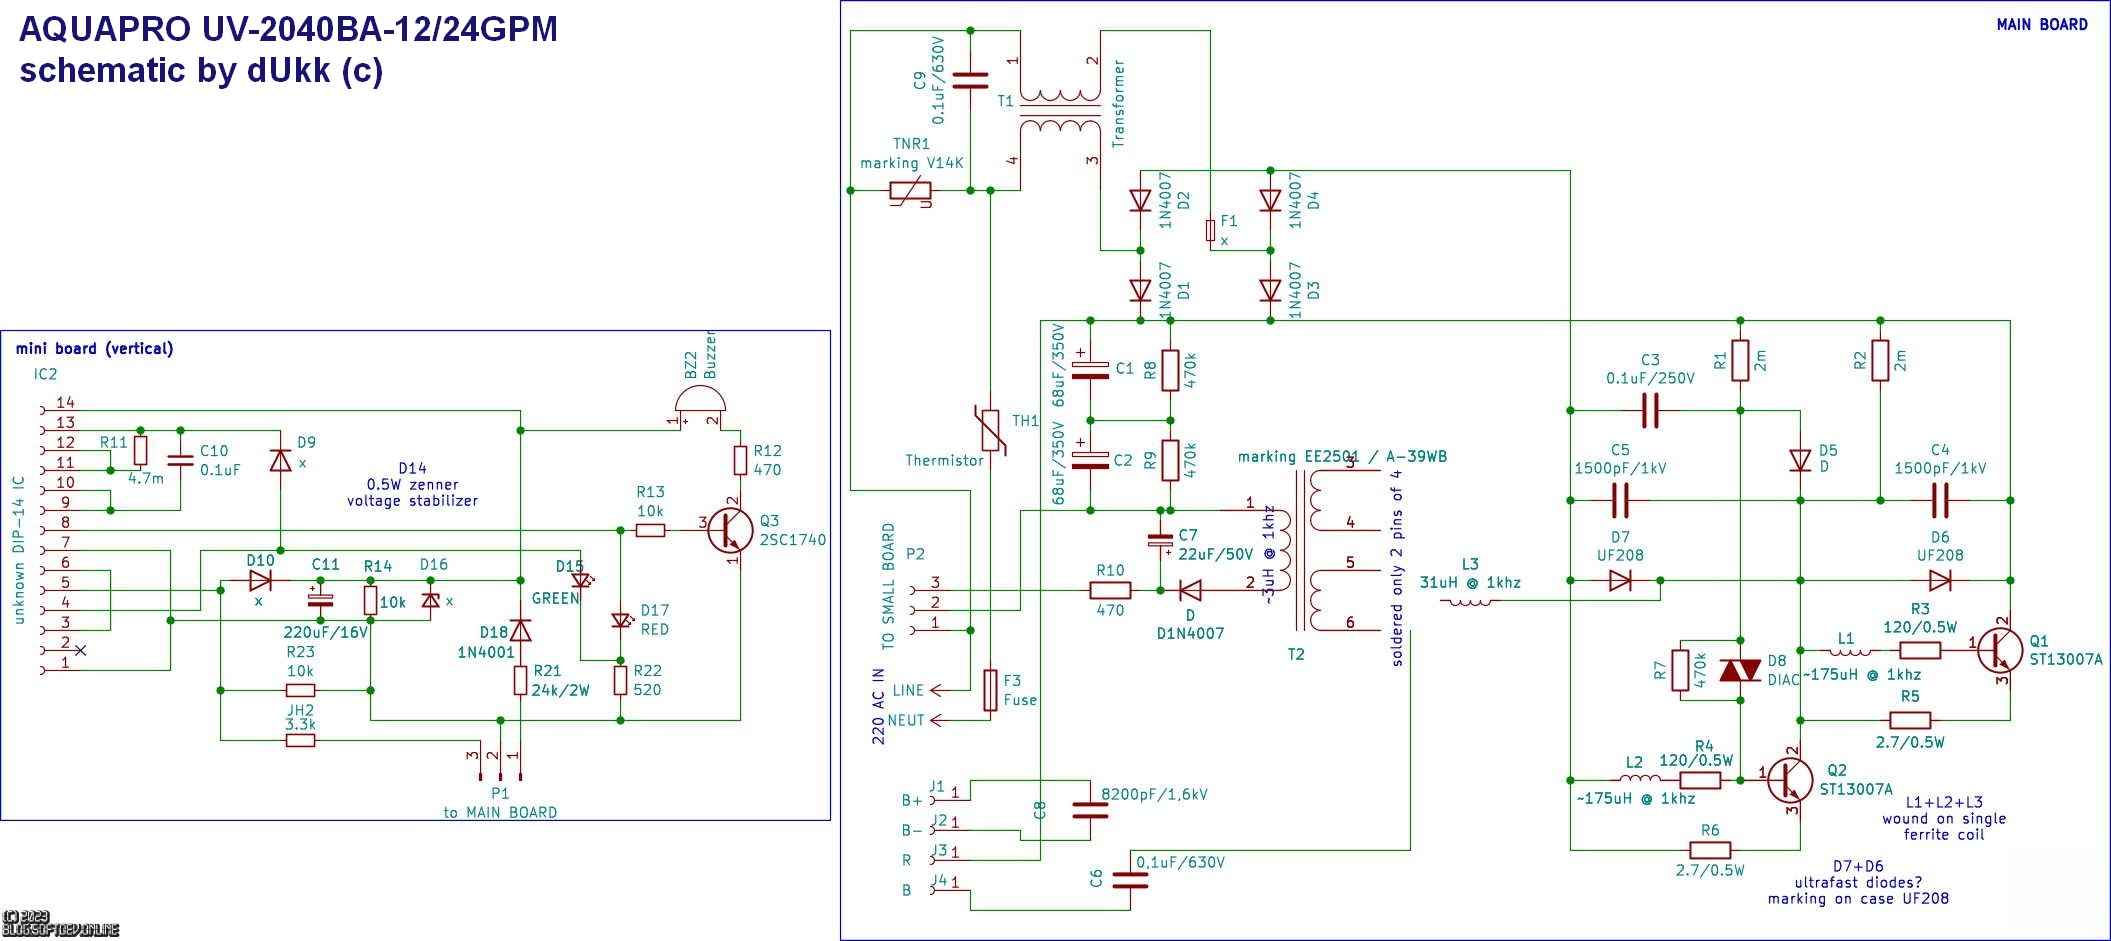
Task: Click the Q3 2SC1740 transistor symbol
Action: point(731,530)
